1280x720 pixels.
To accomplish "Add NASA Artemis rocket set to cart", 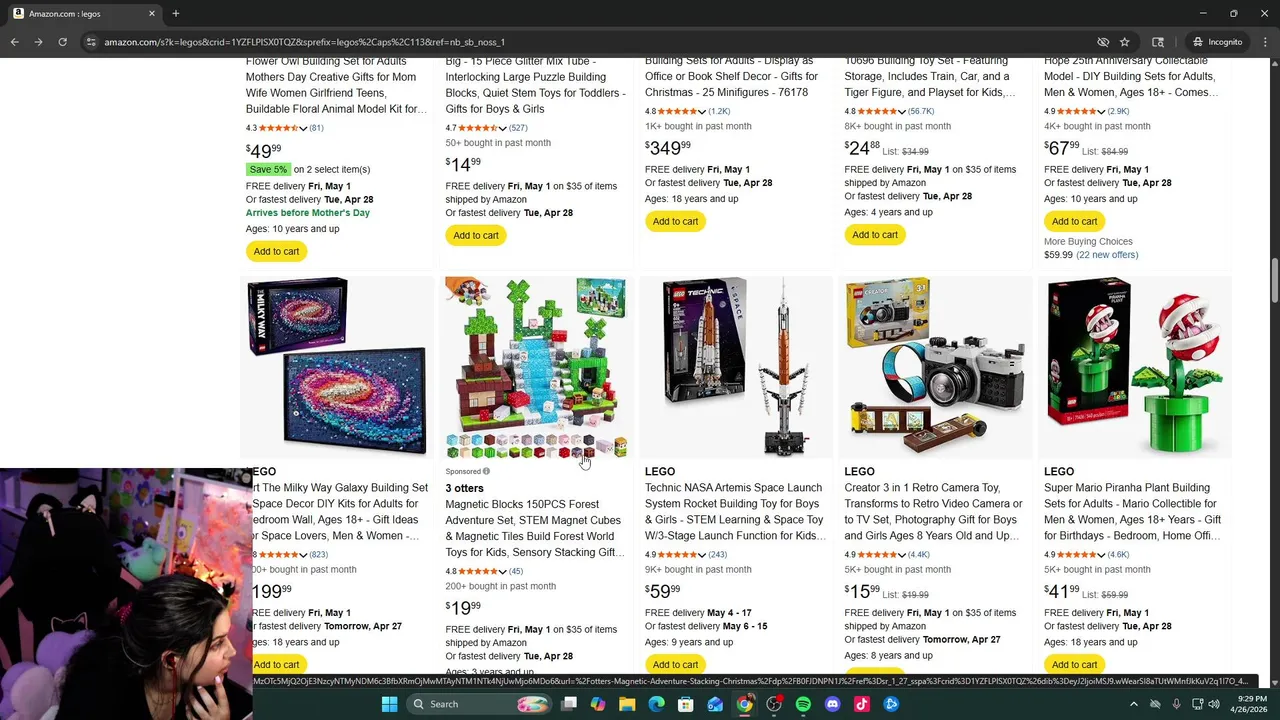I will pos(675,664).
